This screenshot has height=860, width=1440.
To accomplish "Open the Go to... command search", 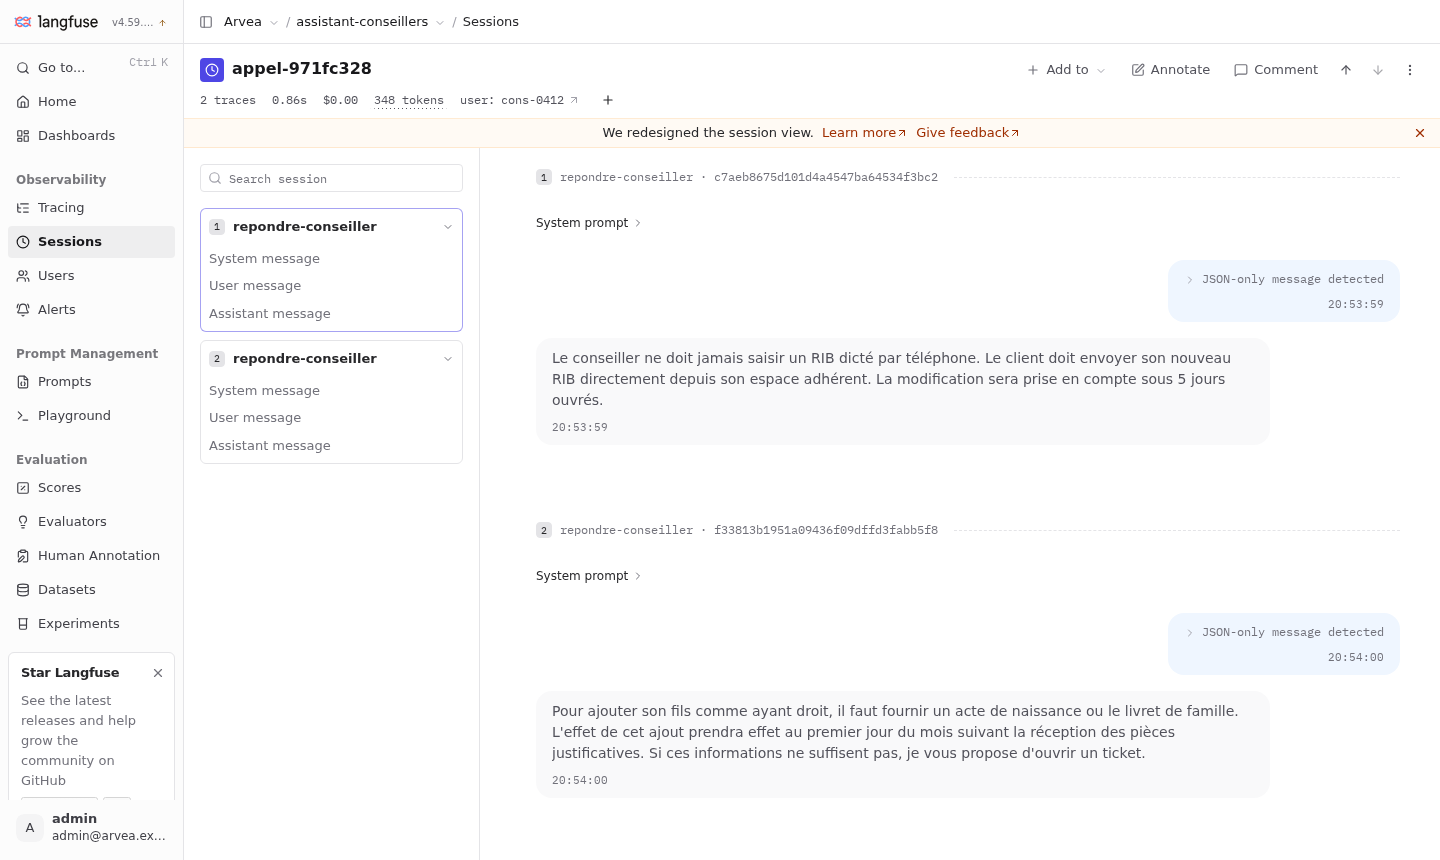I will (x=91, y=68).
